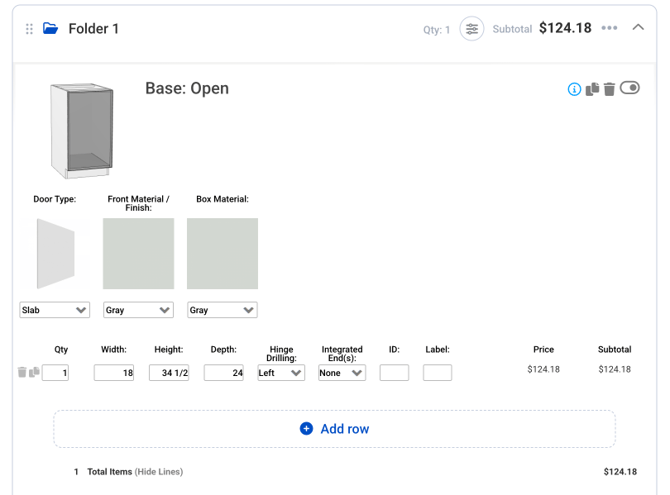
Task: Show info for Base: Open cabinet
Action: point(574,89)
